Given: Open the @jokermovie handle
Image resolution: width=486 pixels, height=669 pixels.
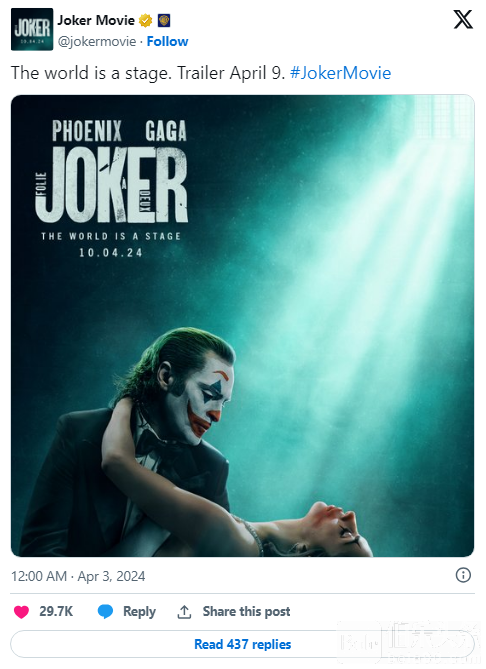Looking at the screenshot, I should (97, 41).
